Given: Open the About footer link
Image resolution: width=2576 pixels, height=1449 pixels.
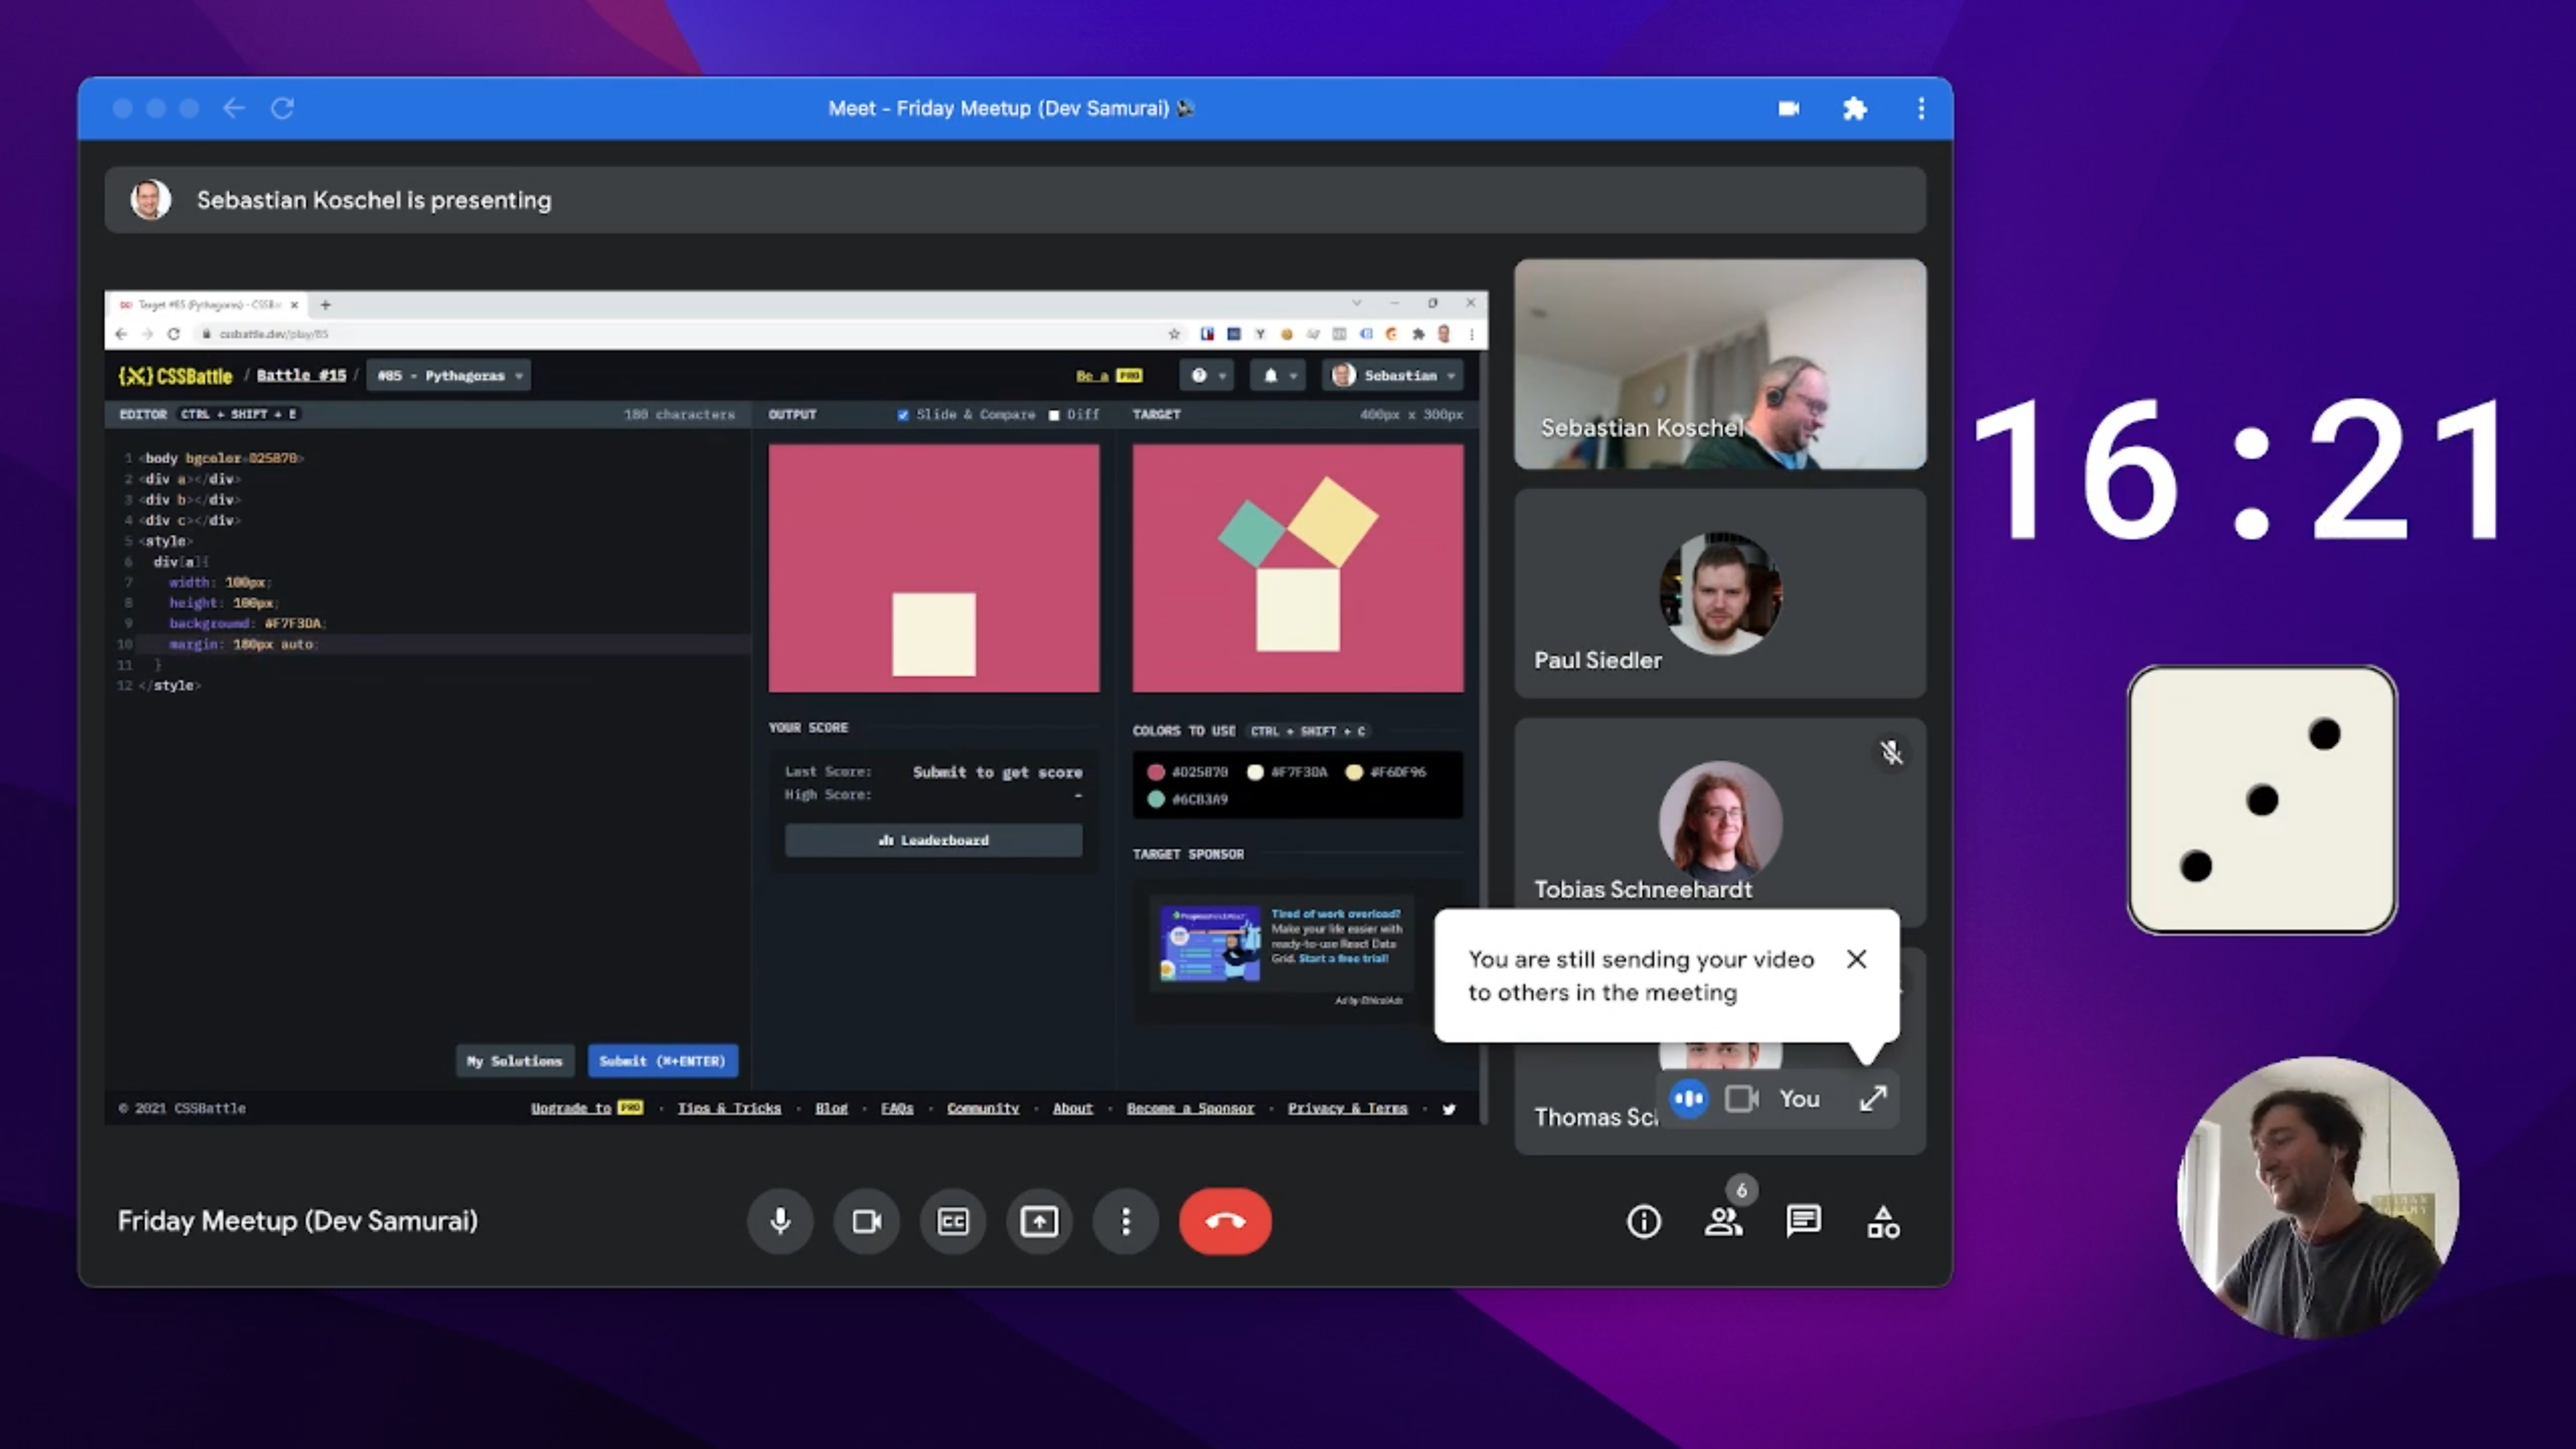Looking at the screenshot, I should pos(1072,1108).
